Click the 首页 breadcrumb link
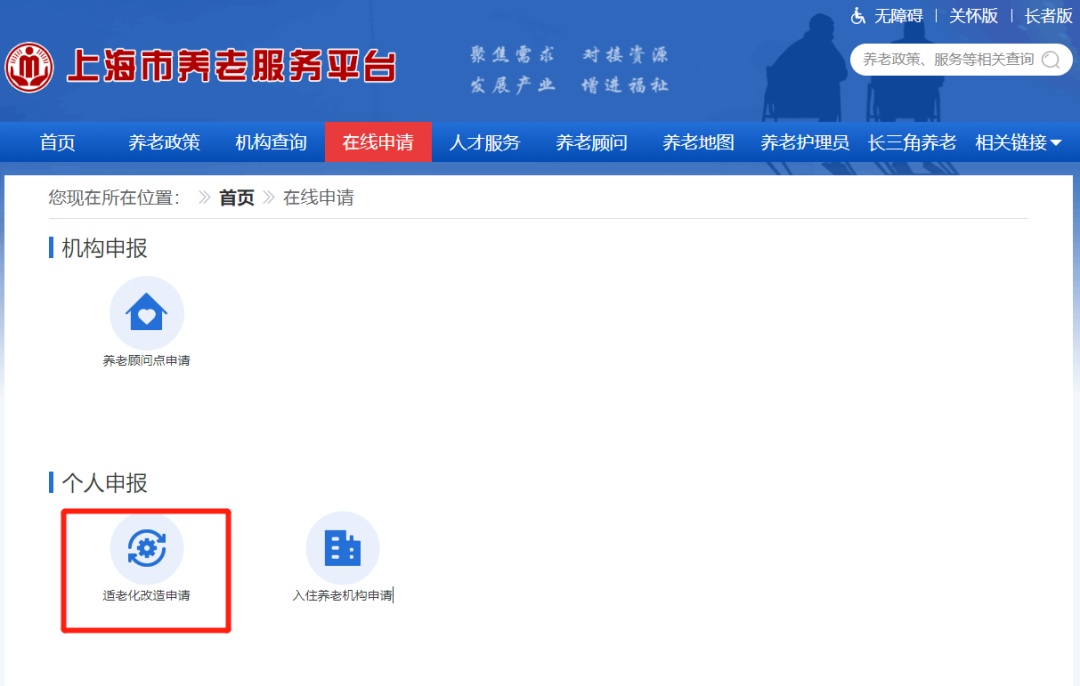Image resolution: width=1080 pixels, height=686 pixels. click(x=236, y=198)
